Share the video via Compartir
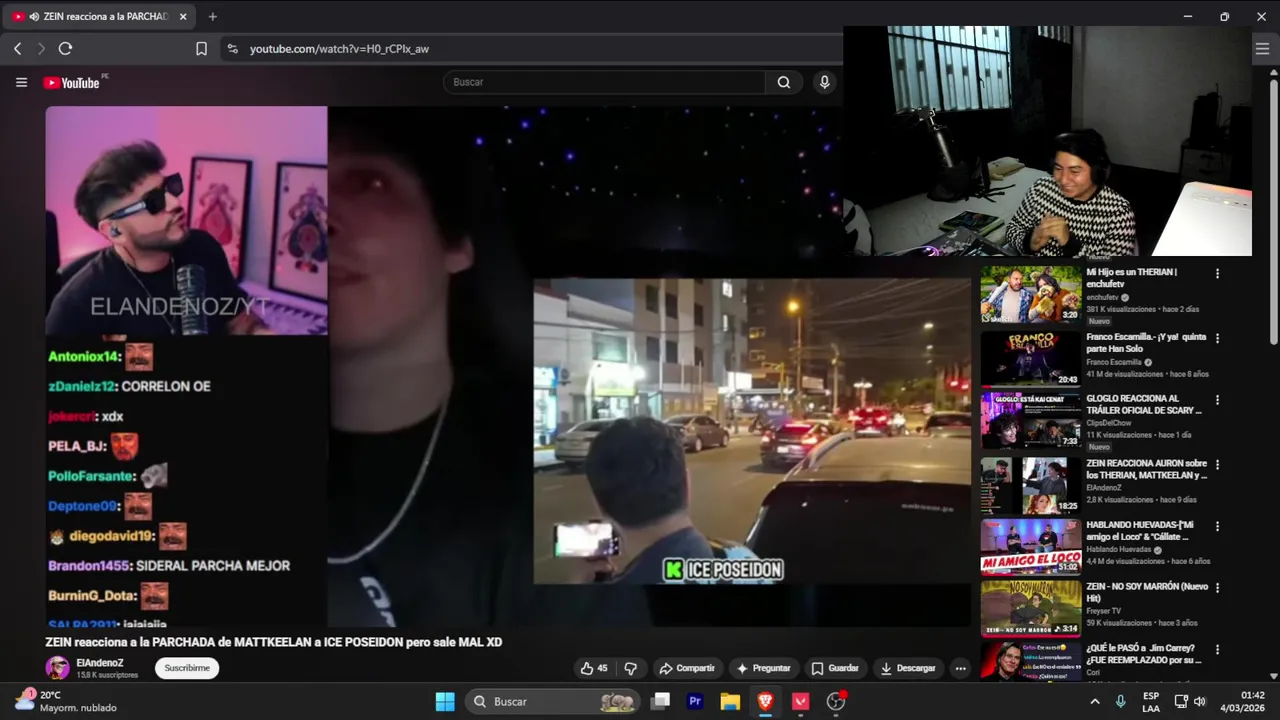The width and height of the screenshot is (1280, 720). 686,668
